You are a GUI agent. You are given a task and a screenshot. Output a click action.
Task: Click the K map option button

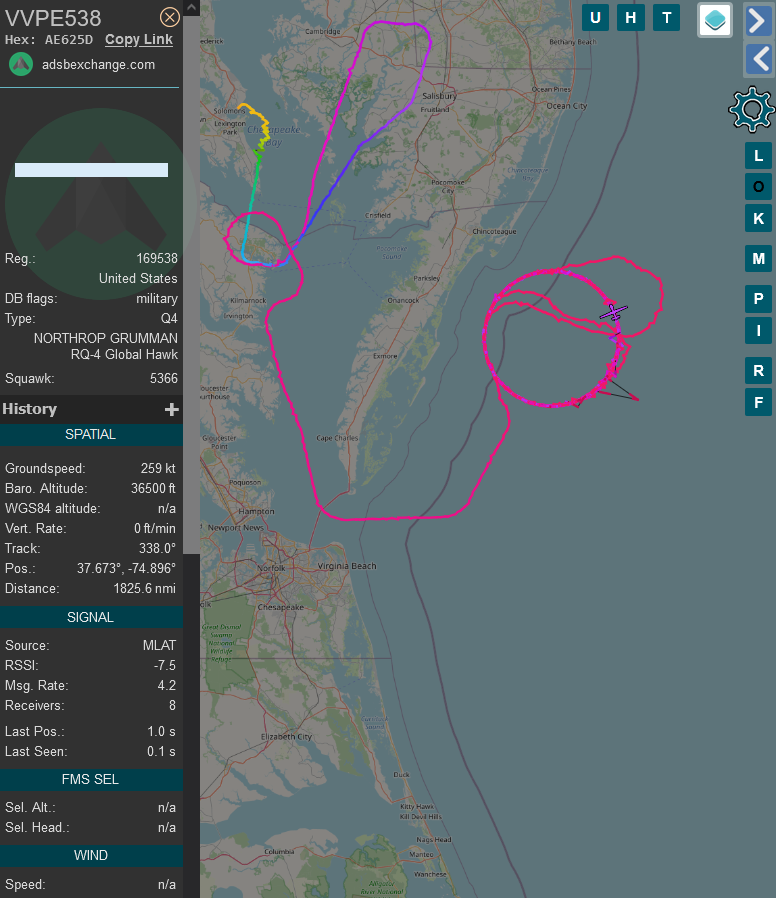(x=758, y=218)
